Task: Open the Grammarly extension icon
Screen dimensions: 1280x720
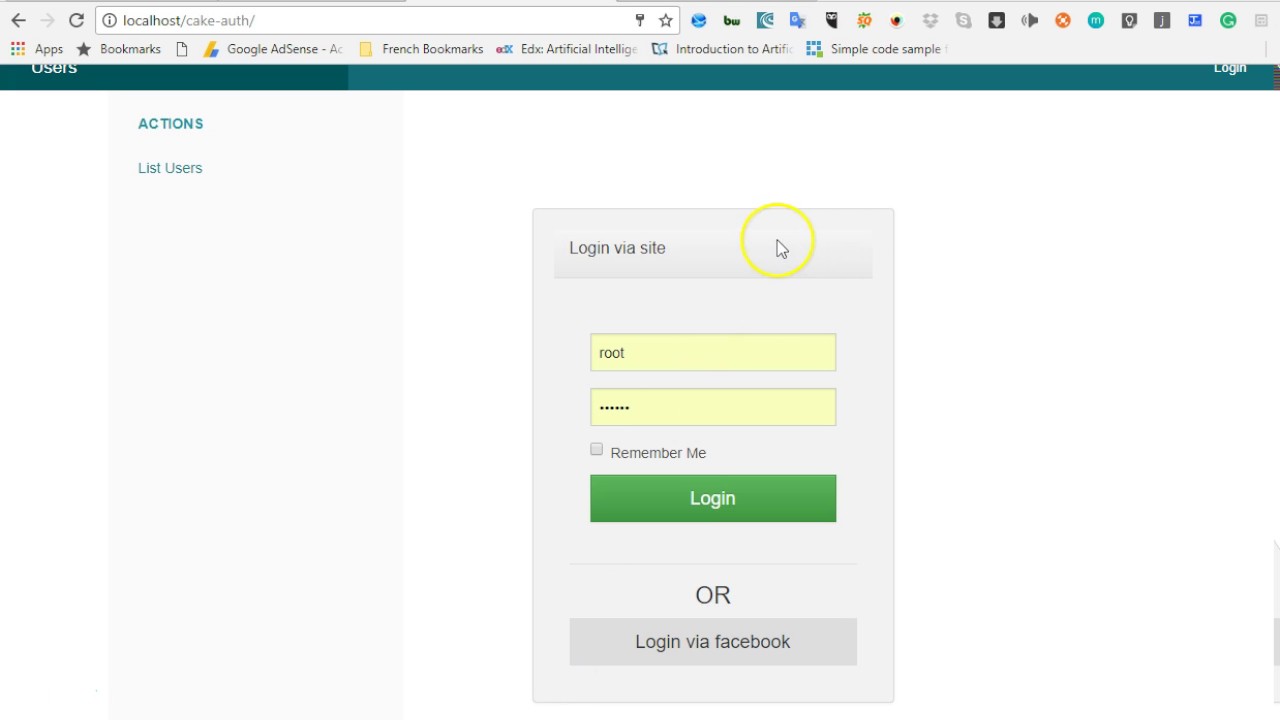Action: tap(1228, 20)
